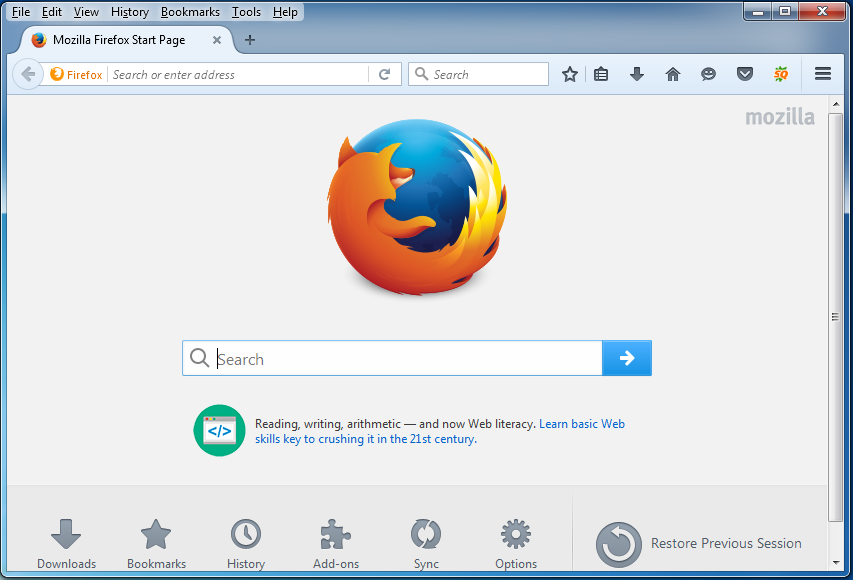Click the magnifier in toolbar search box
The image size is (853, 580).
click(421, 73)
